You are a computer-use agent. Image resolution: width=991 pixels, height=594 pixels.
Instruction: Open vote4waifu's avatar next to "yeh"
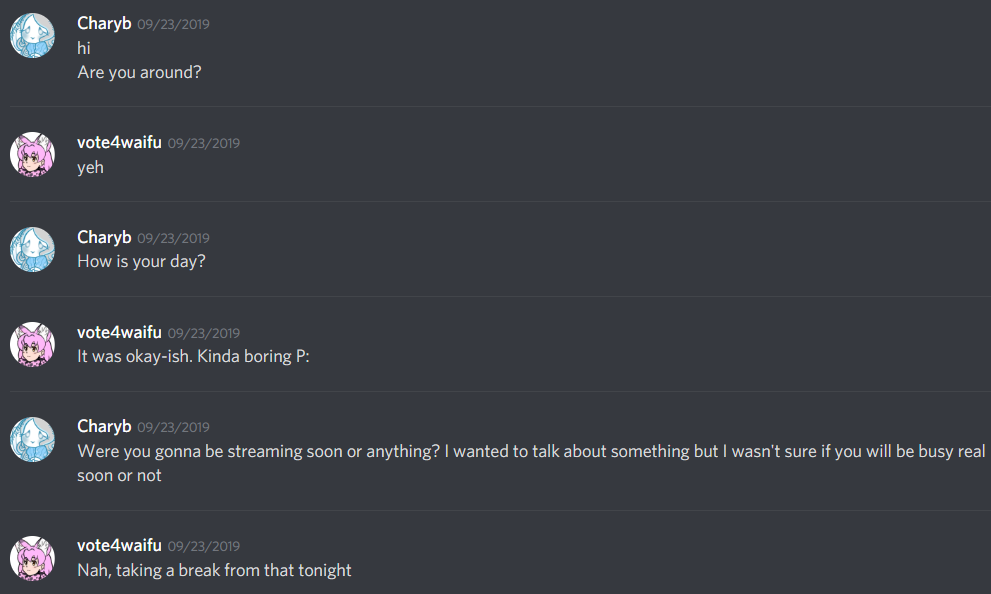coord(32,155)
